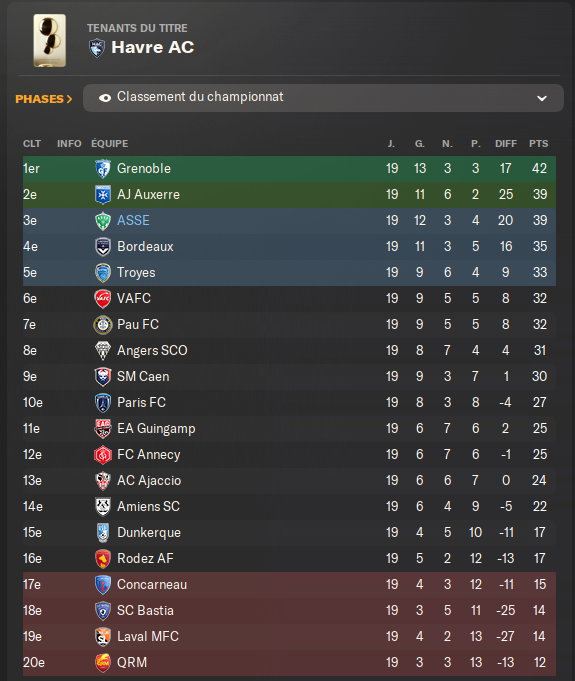Viewport: 575px width, 681px height.
Task: Click the VAFC red club badge
Action: (103, 299)
